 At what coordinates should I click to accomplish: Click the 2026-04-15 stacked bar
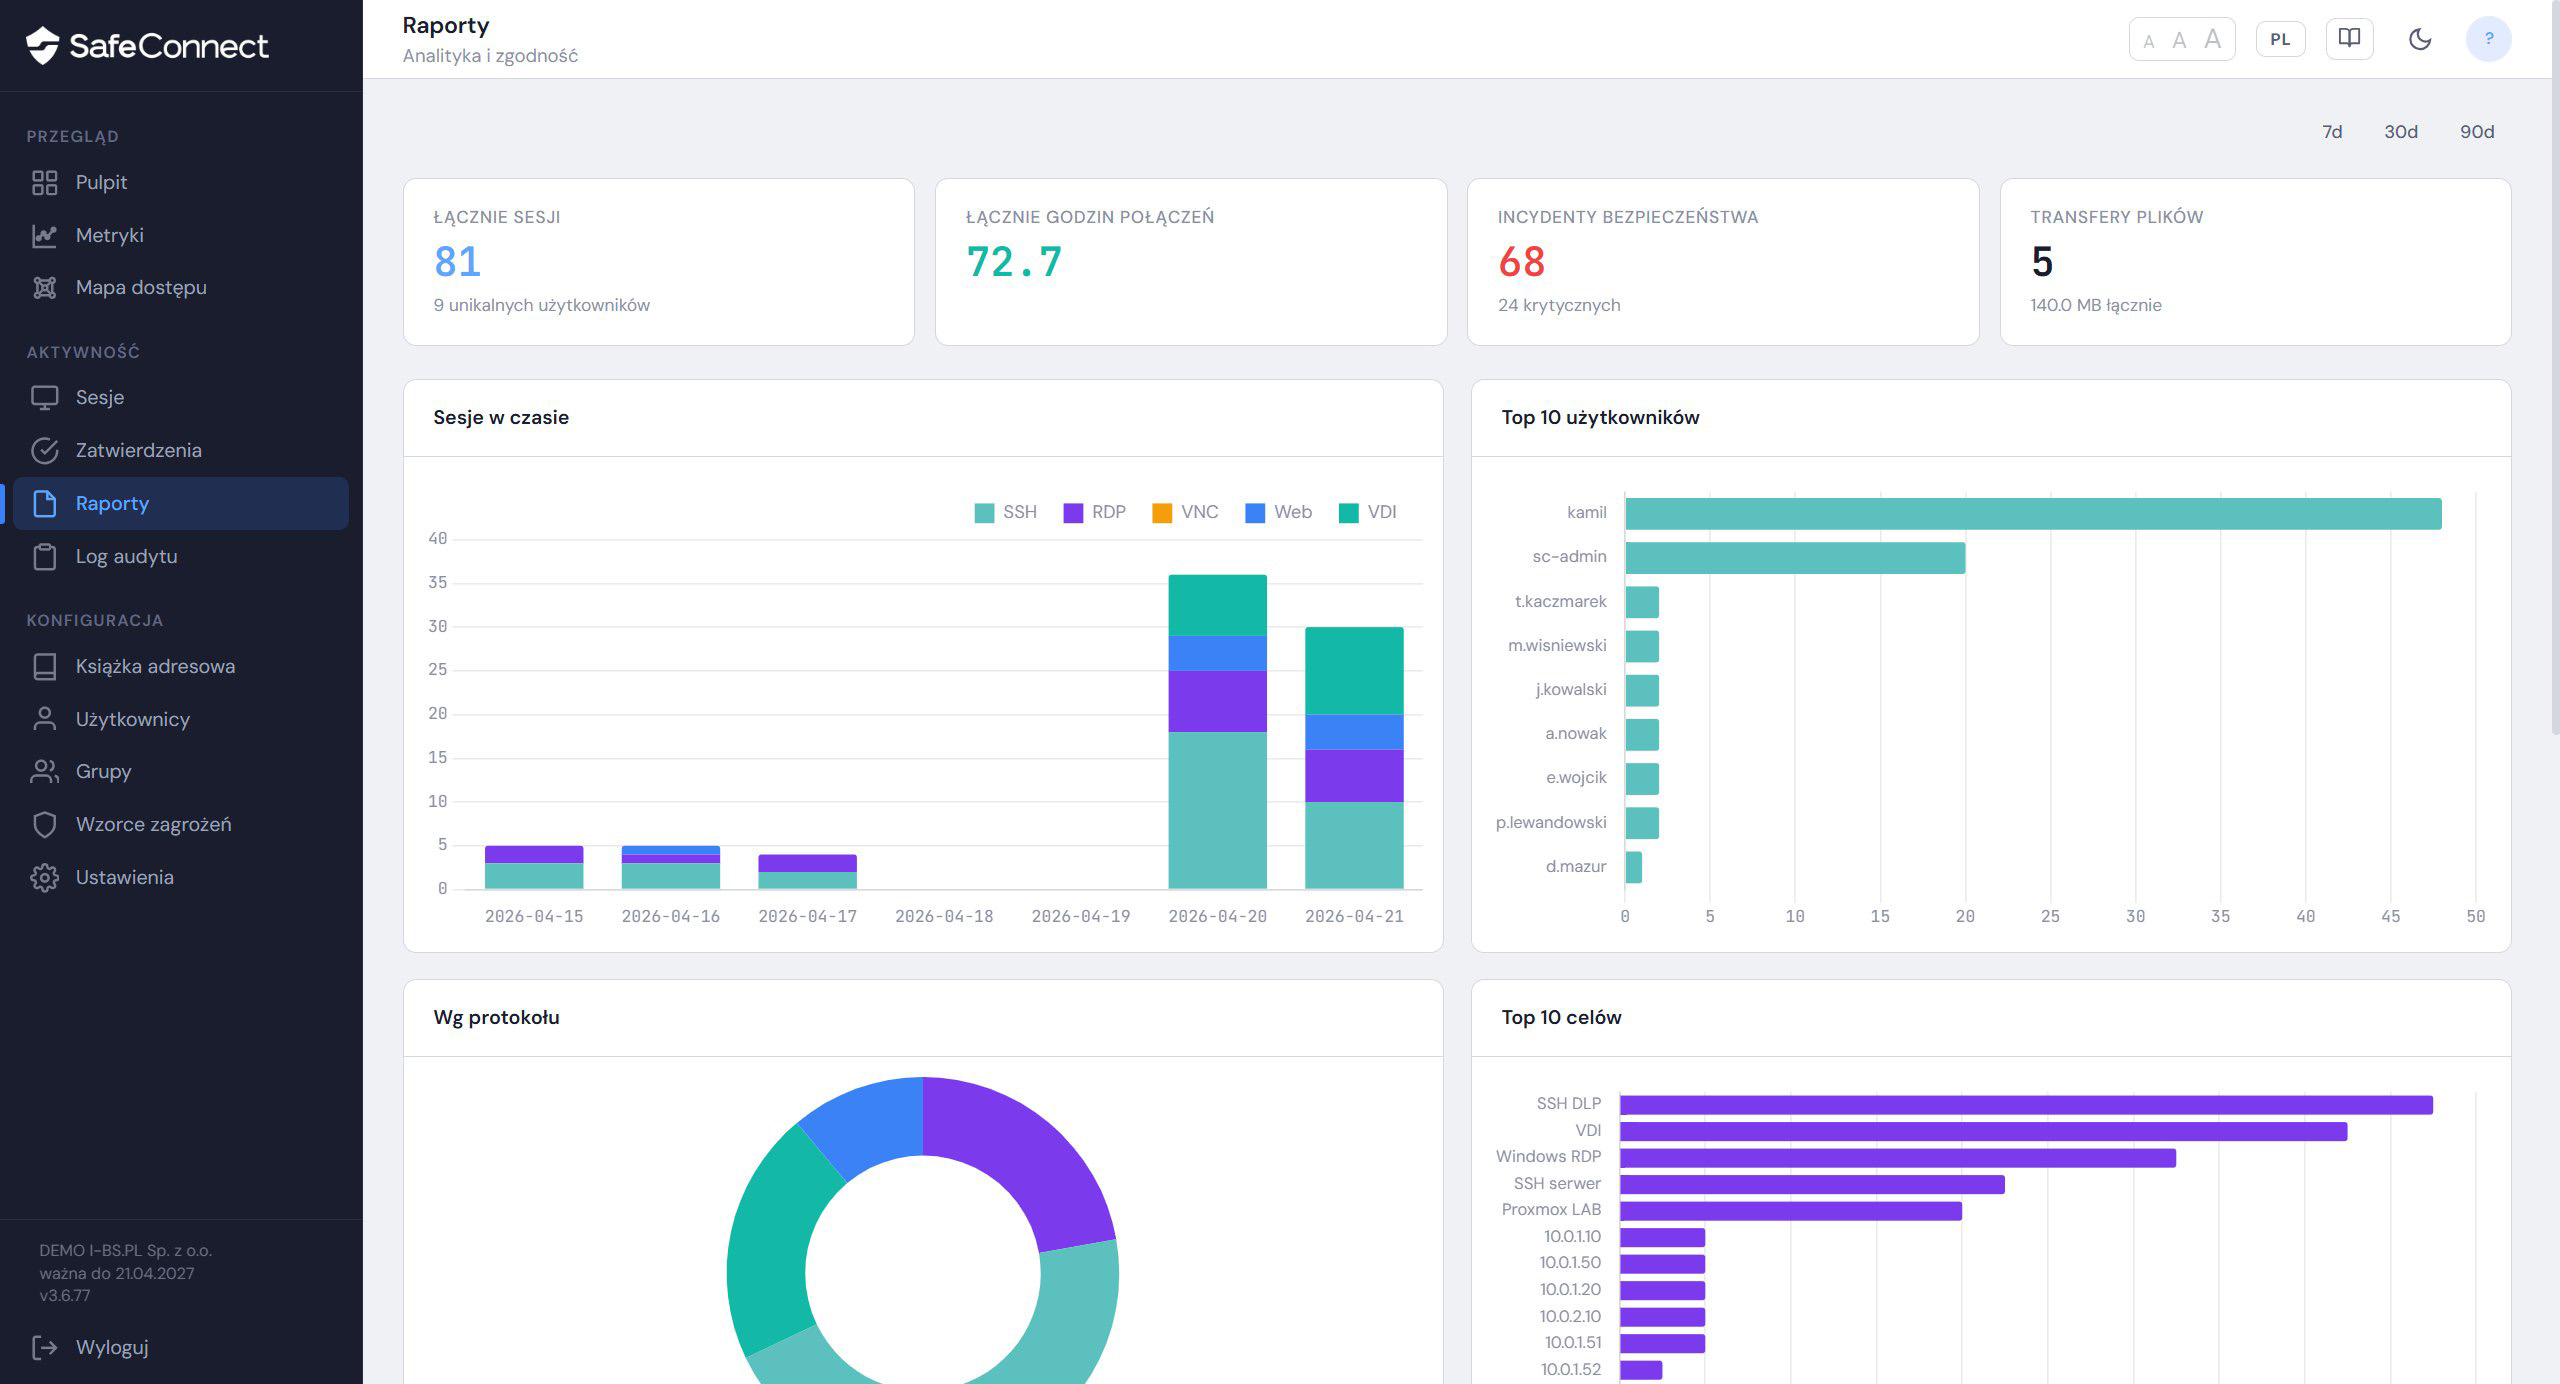click(x=534, y=867)
